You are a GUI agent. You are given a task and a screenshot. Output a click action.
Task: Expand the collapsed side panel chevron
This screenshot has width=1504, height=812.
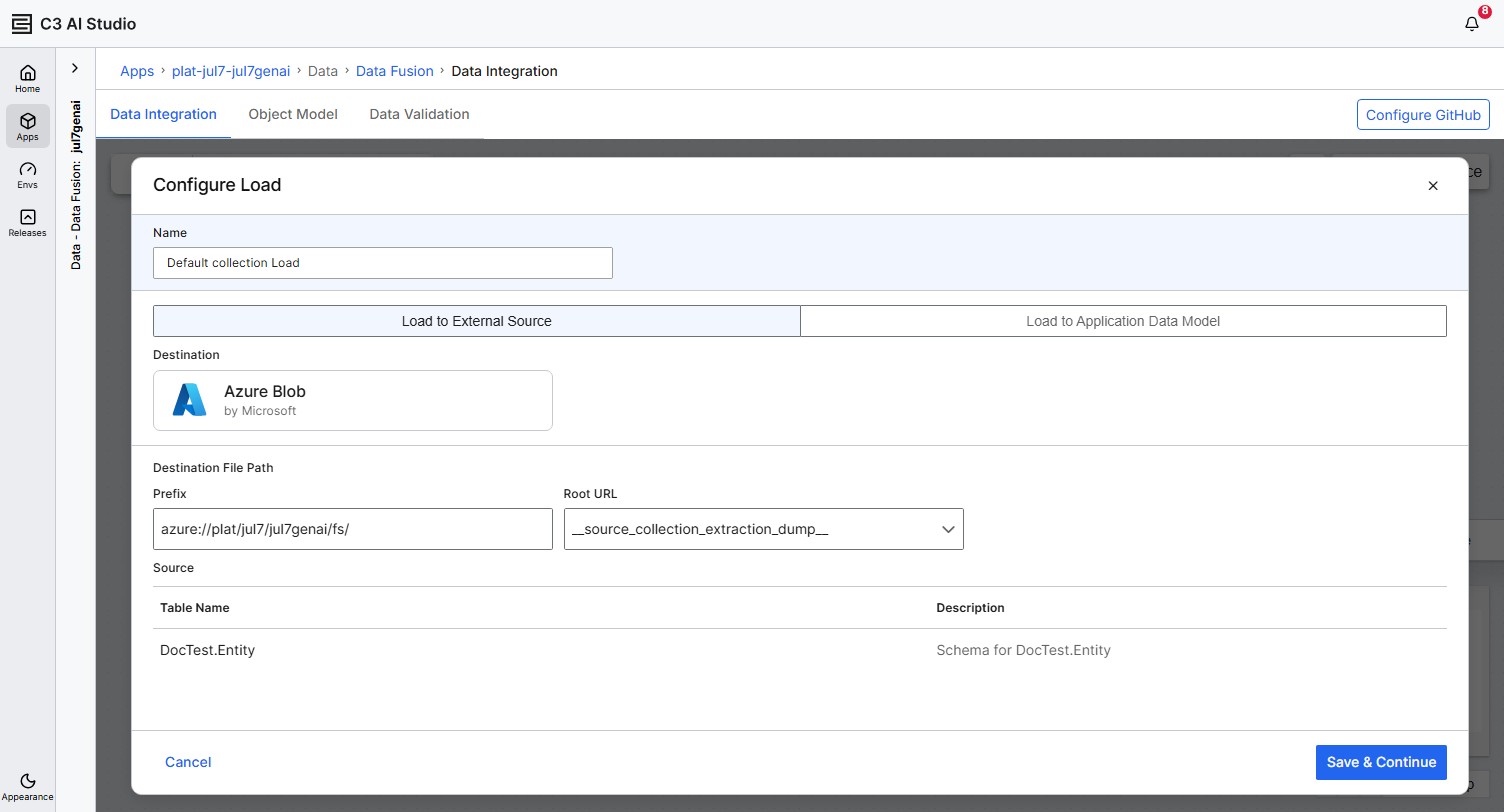click(x=75, y=69)
